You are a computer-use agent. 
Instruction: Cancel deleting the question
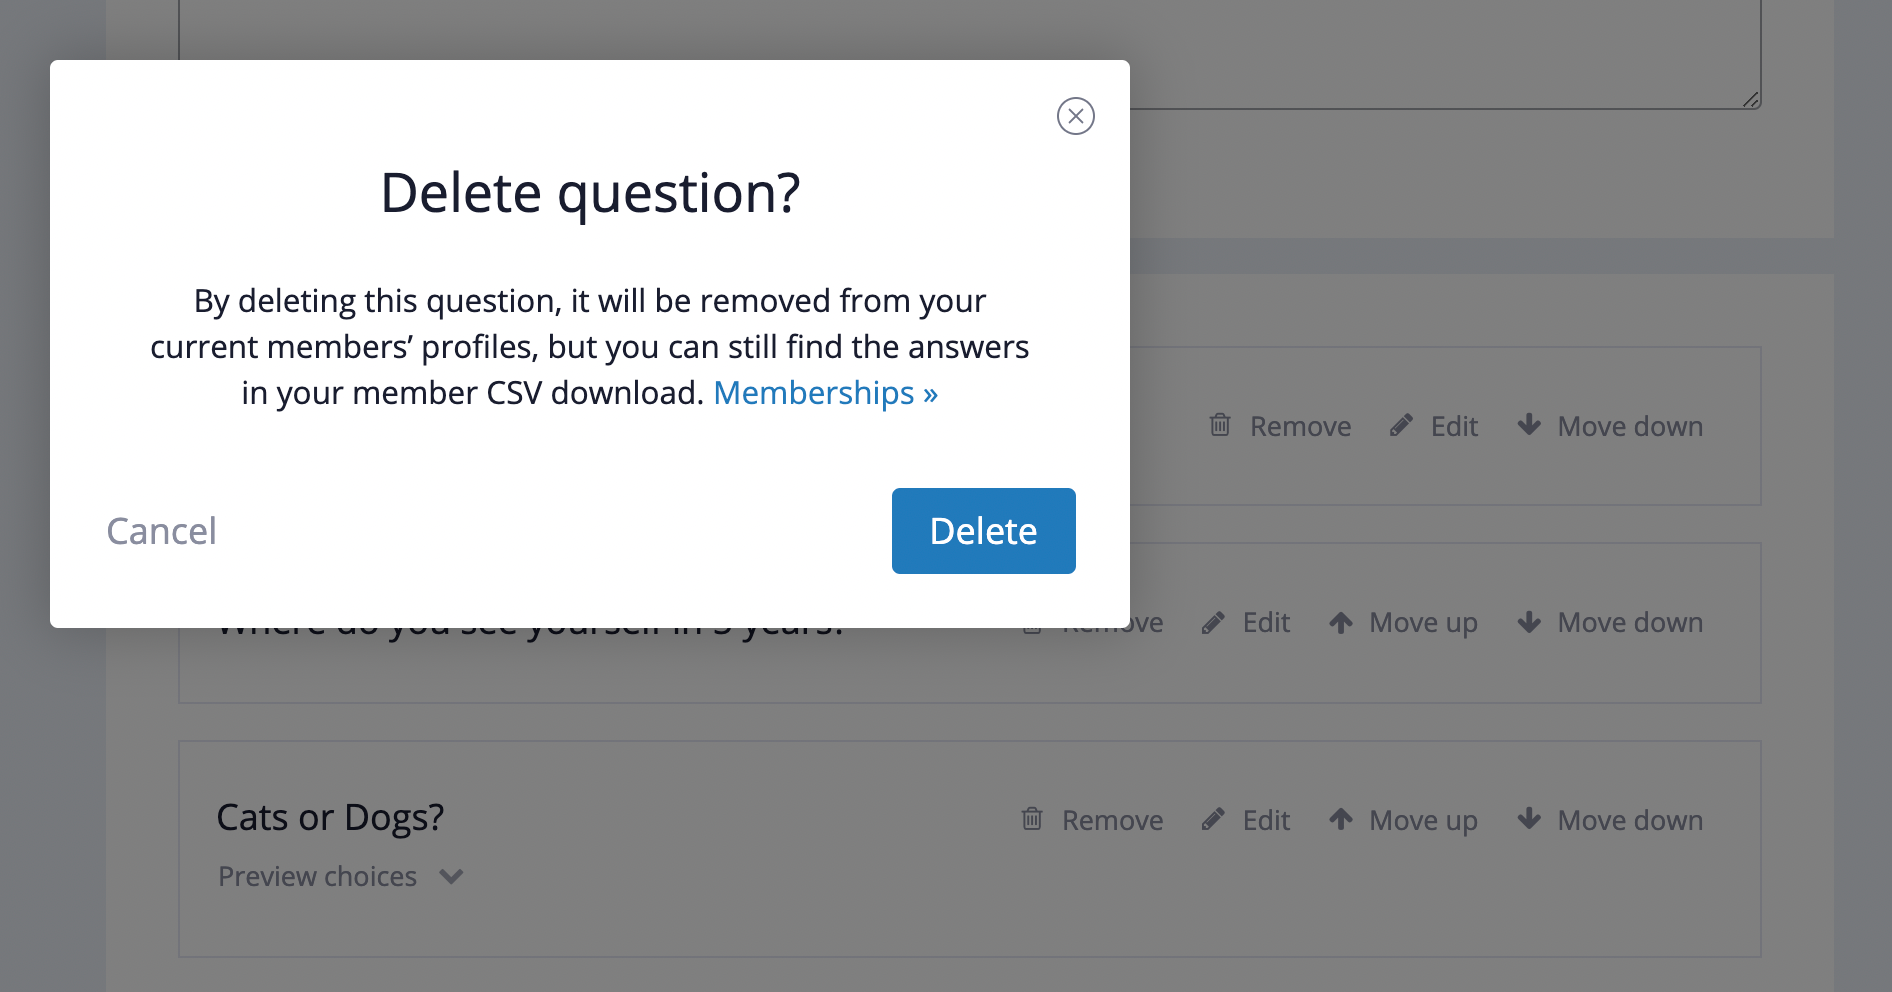coord(162,531)
